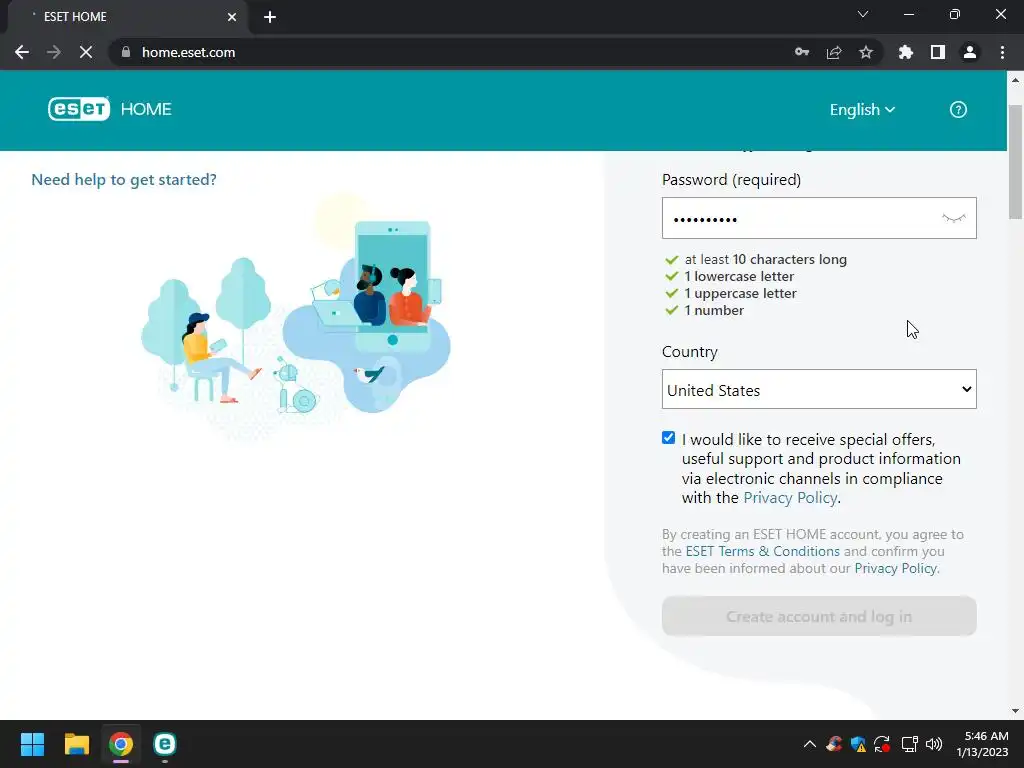Click the share page icon
Screen dimensions: 1024x768
[x=834, y=52]
